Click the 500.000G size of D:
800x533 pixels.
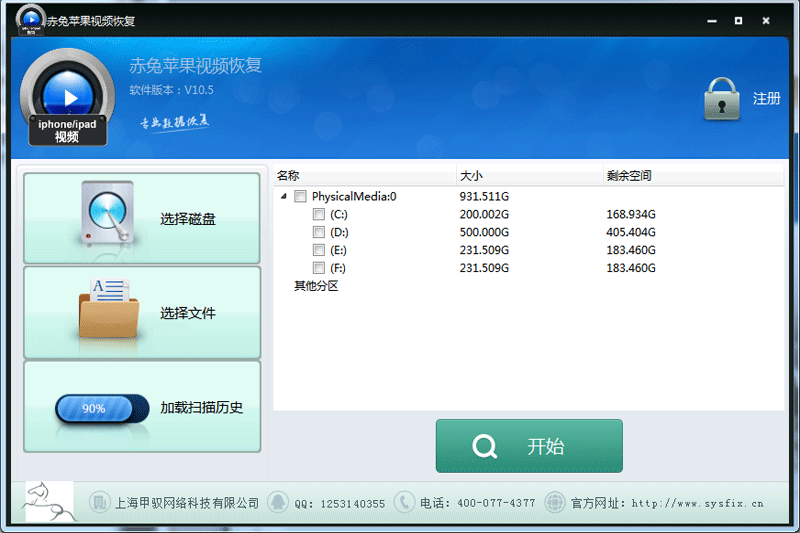[484, 232]
